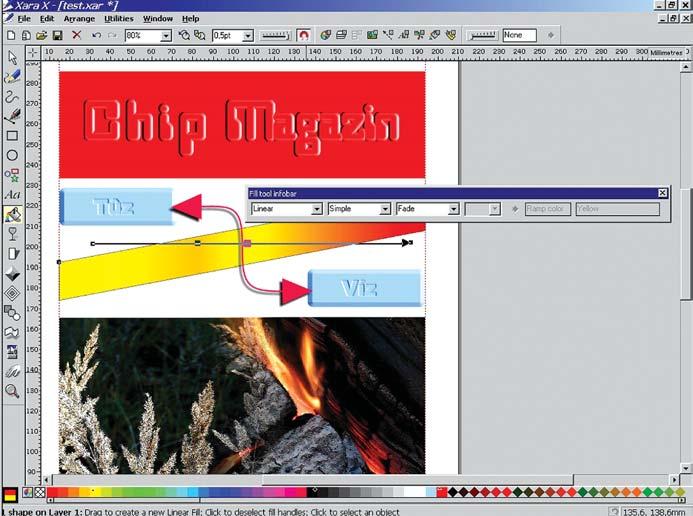Open the Layer gallery
The width and height of the screenshot is (693, 516).
pos(341,35)
